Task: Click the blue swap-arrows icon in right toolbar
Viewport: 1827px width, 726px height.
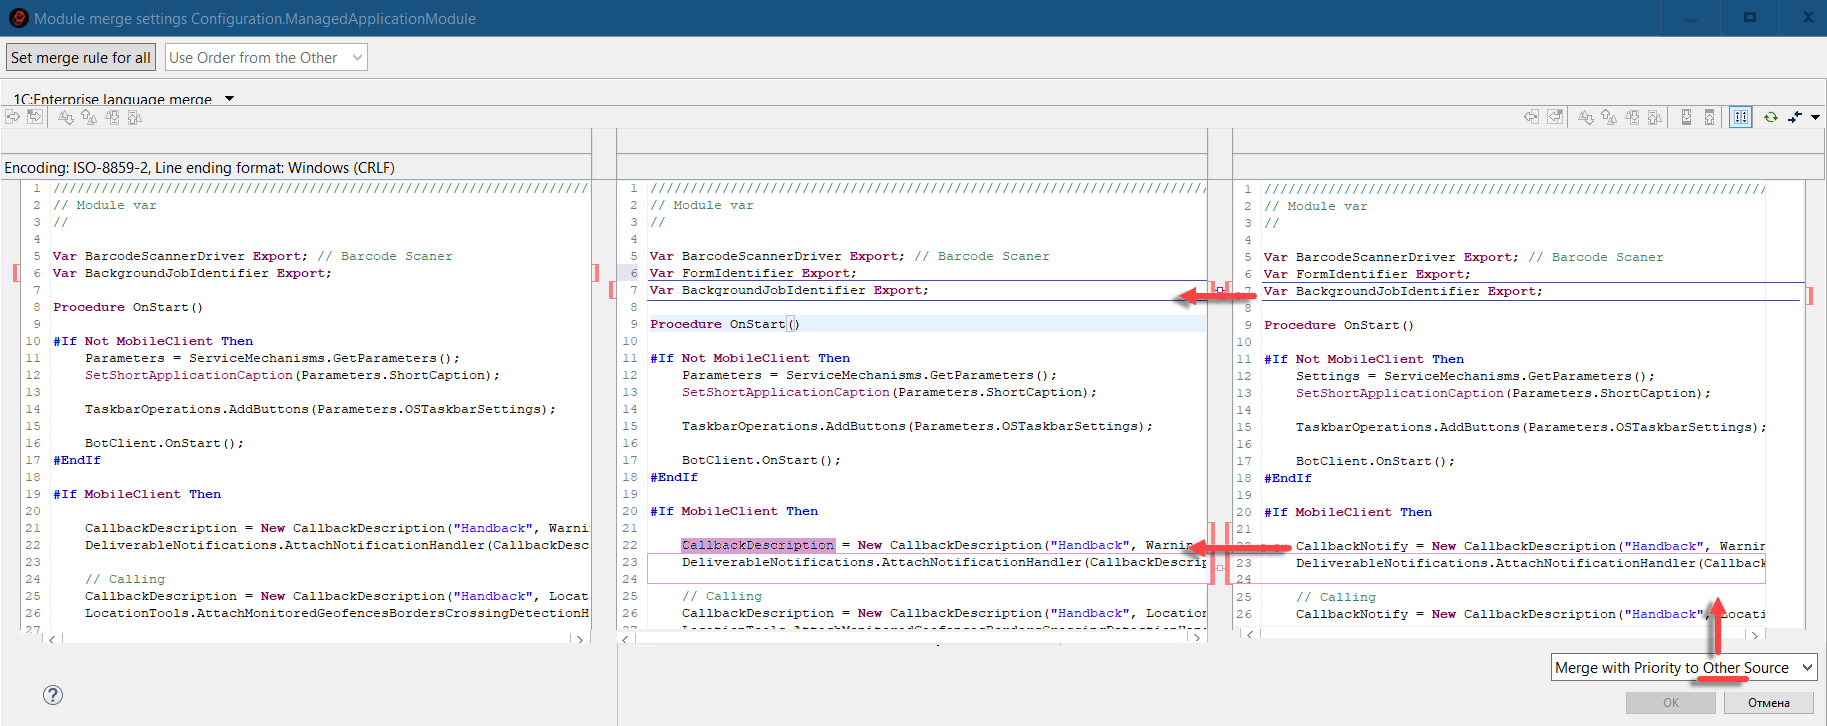Action: (1795, 117)
